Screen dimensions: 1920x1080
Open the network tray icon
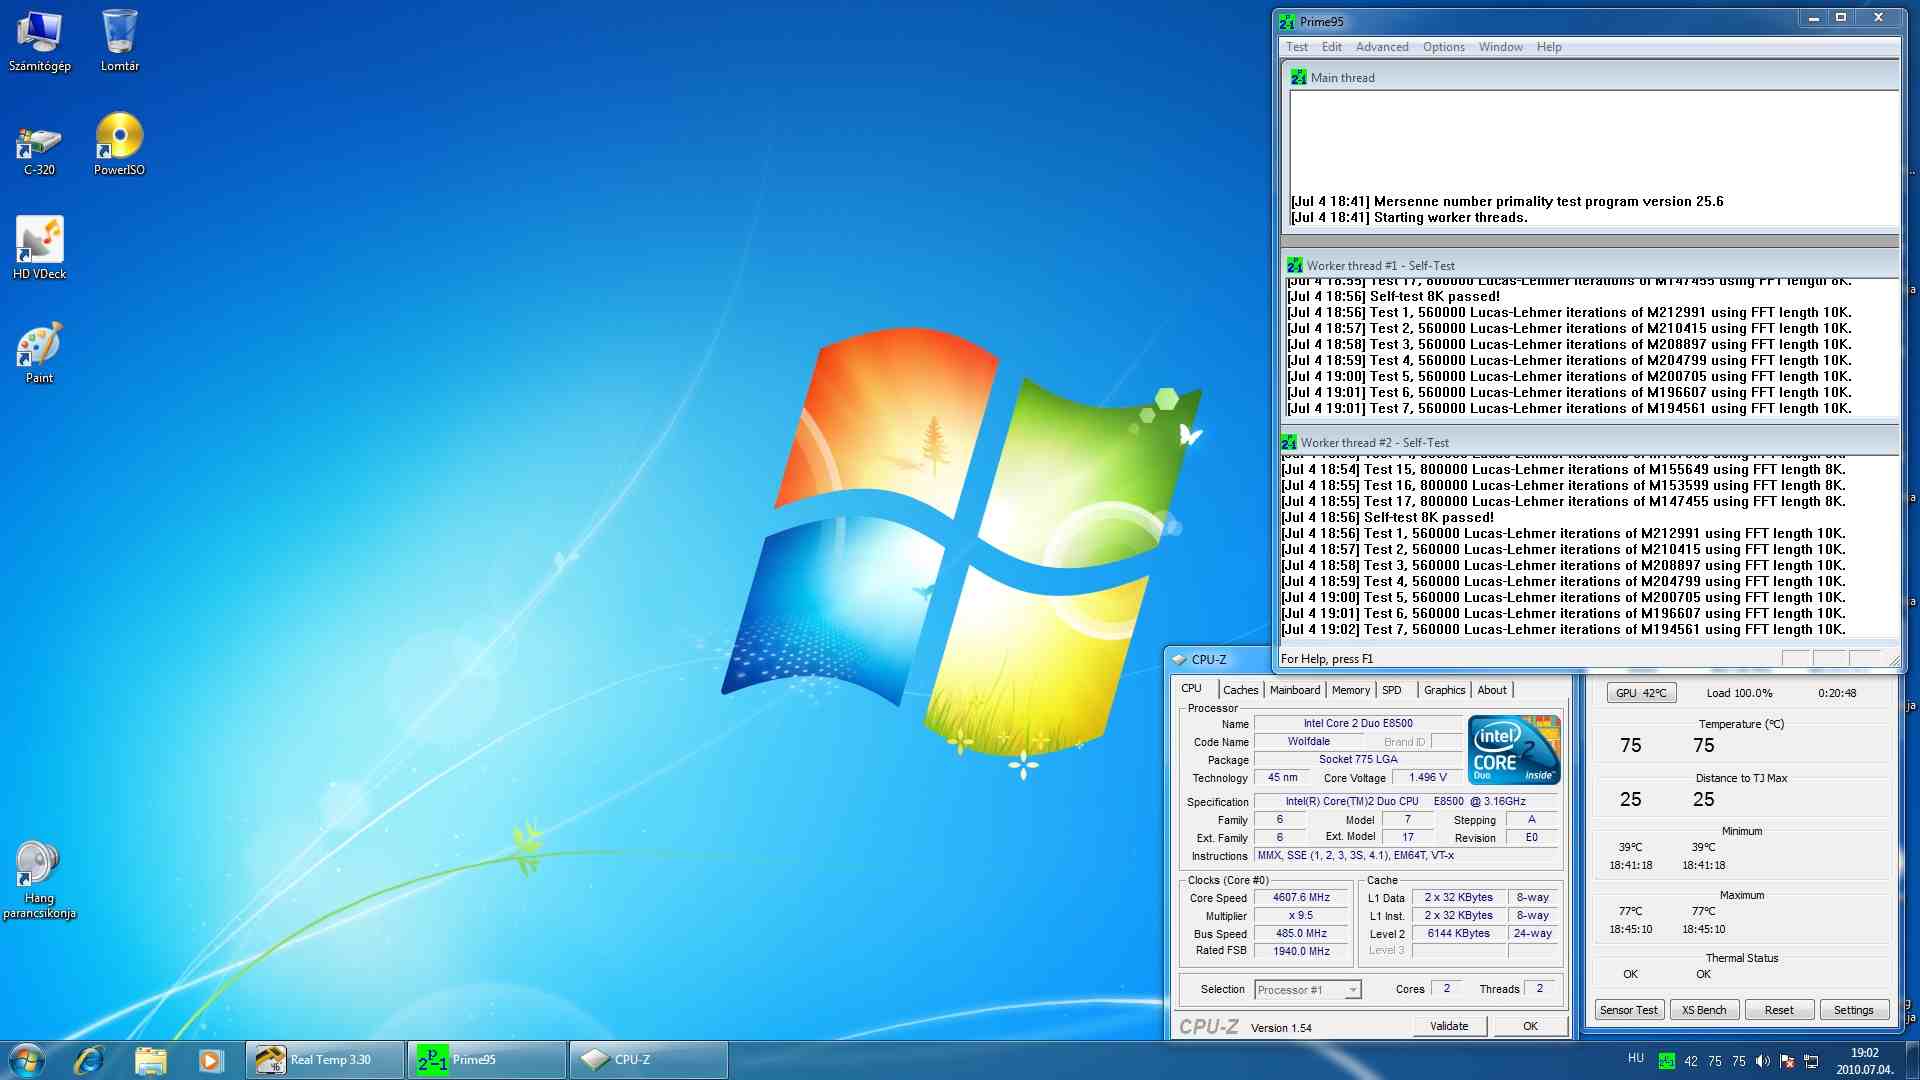1811,1062
